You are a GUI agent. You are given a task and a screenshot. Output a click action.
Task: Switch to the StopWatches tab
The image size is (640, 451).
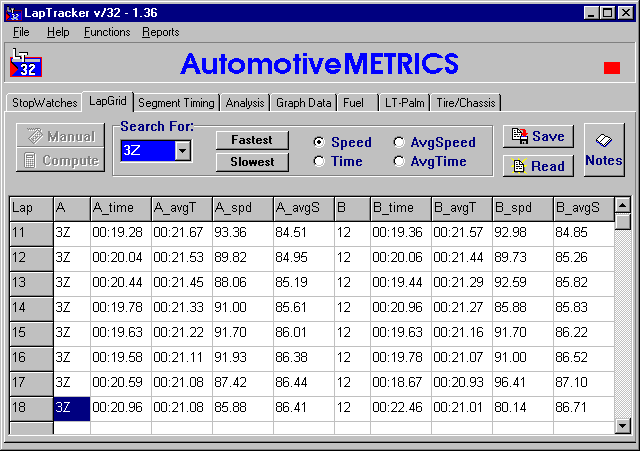pyautogui.click(x=44, y=103)
